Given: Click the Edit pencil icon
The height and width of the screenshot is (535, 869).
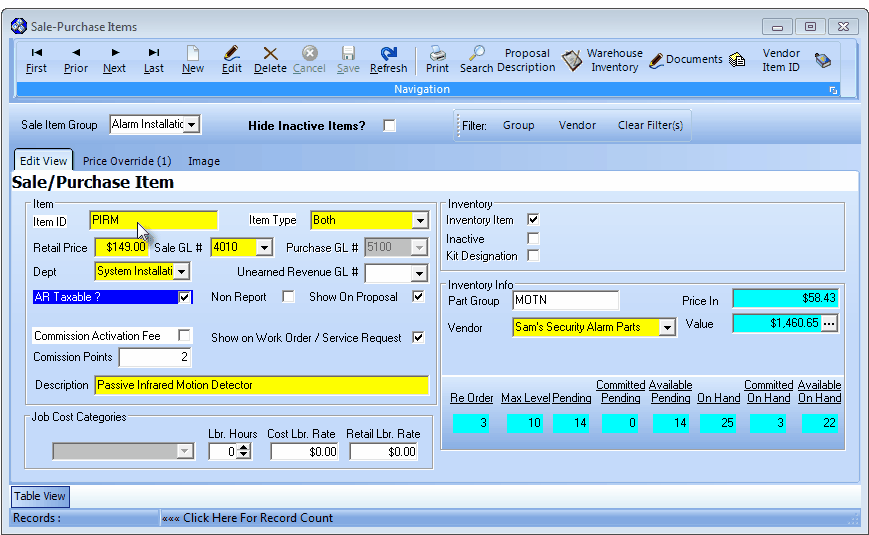Looking at the screenshot, I should pos(232,53).
